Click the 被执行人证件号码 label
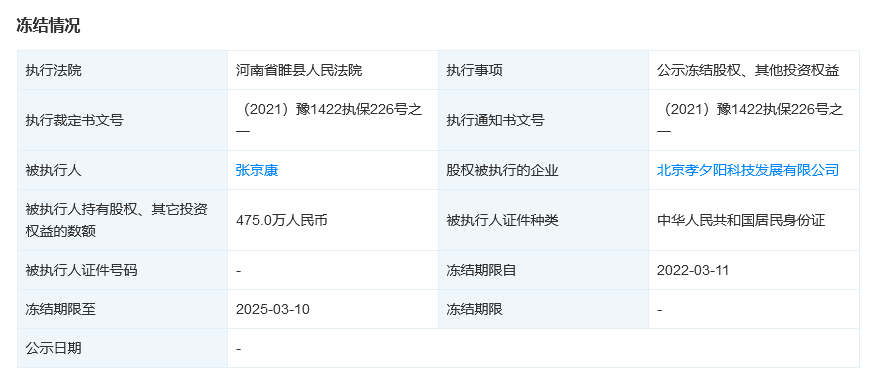This screenshot has width=872, height=384. click(x=81, y=270)
